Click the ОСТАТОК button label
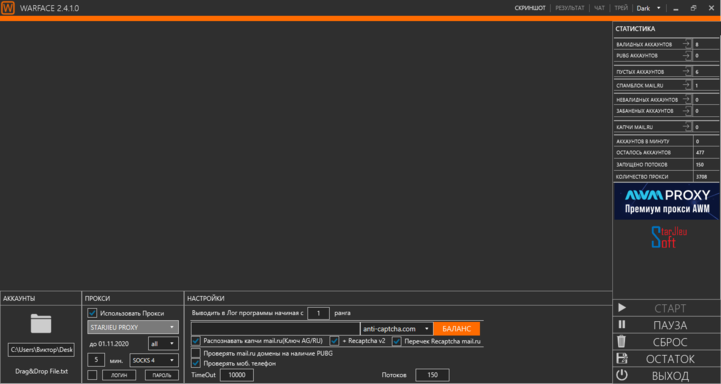 coord(670,359)
